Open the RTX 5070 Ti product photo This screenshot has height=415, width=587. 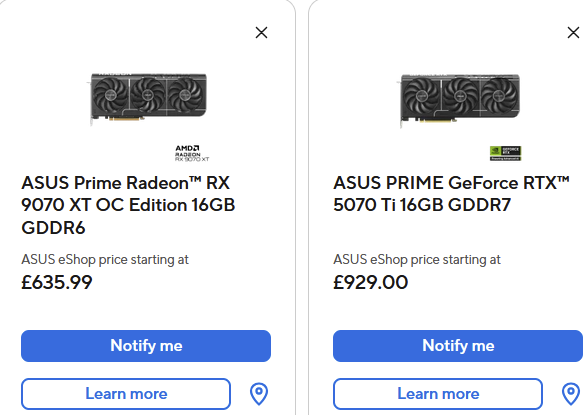coord(460,99)
